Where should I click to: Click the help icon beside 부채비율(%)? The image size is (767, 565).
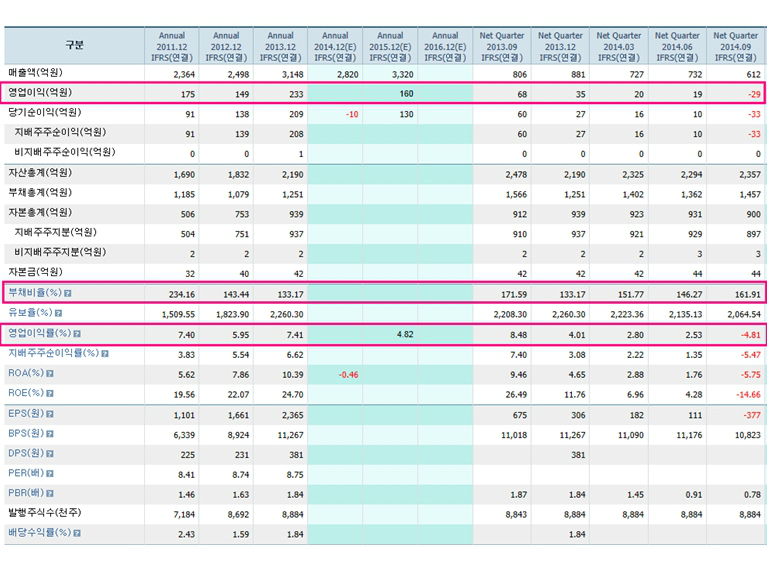click(68, 293)
